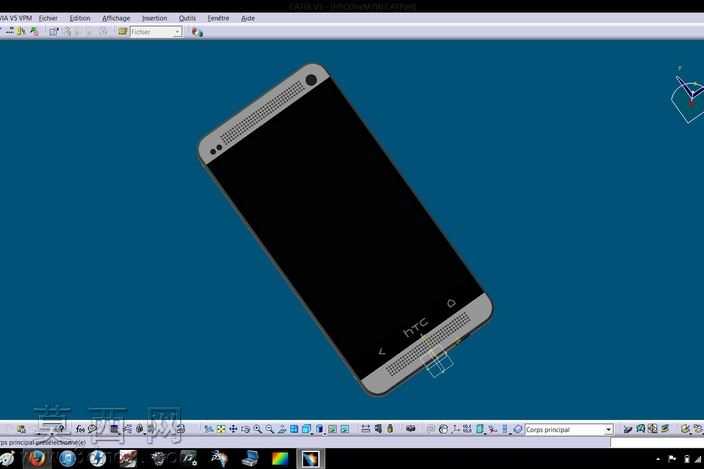Open the Outils menu
The height and width of the screenshot is (469, 704).
[187, 18]
